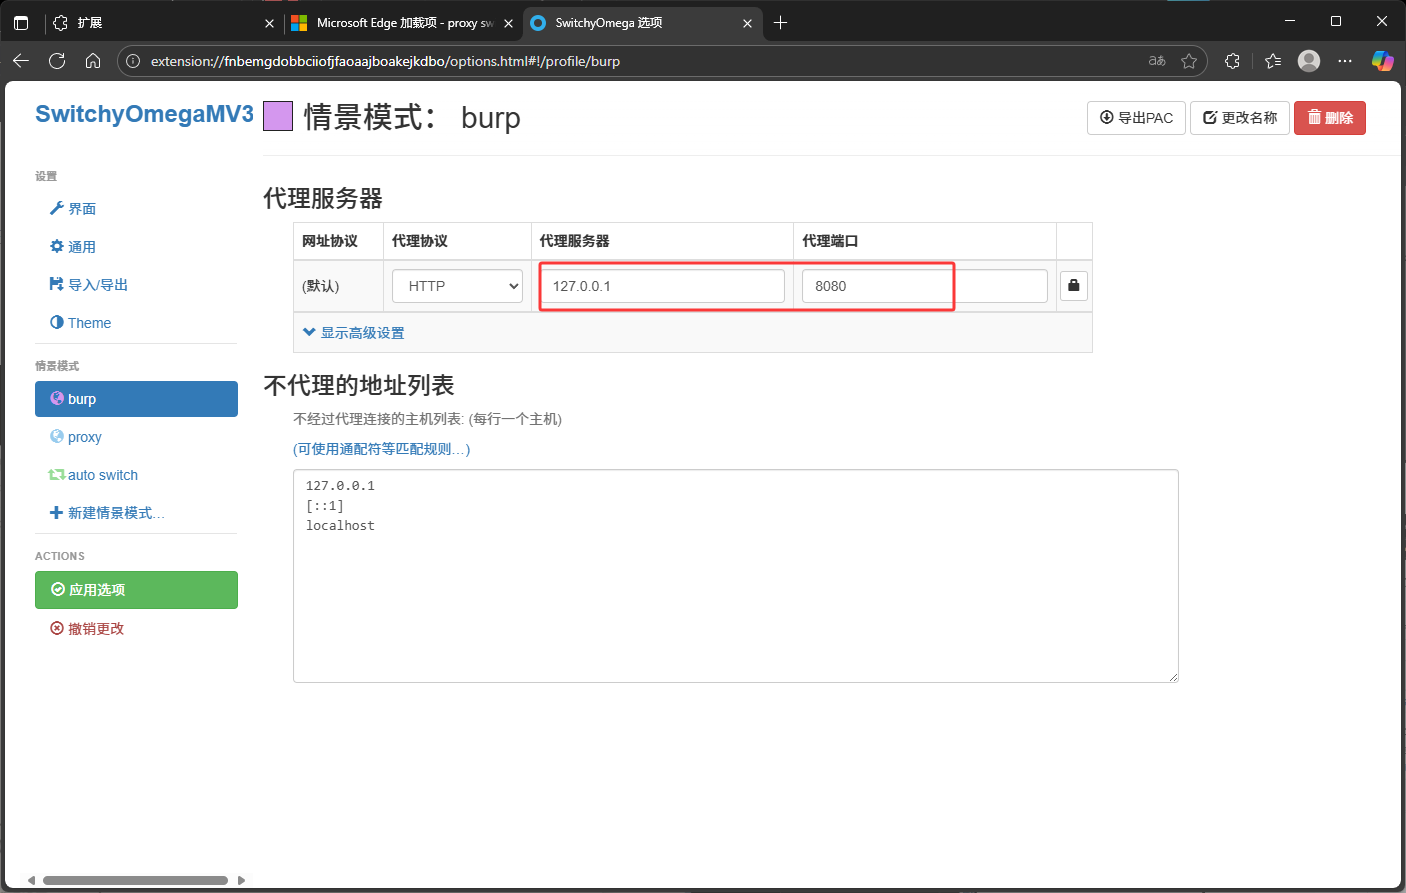1406x893 pixels.
Task: Click the scrollbar left arrow at bottom
Action: [x=32, y=881]
